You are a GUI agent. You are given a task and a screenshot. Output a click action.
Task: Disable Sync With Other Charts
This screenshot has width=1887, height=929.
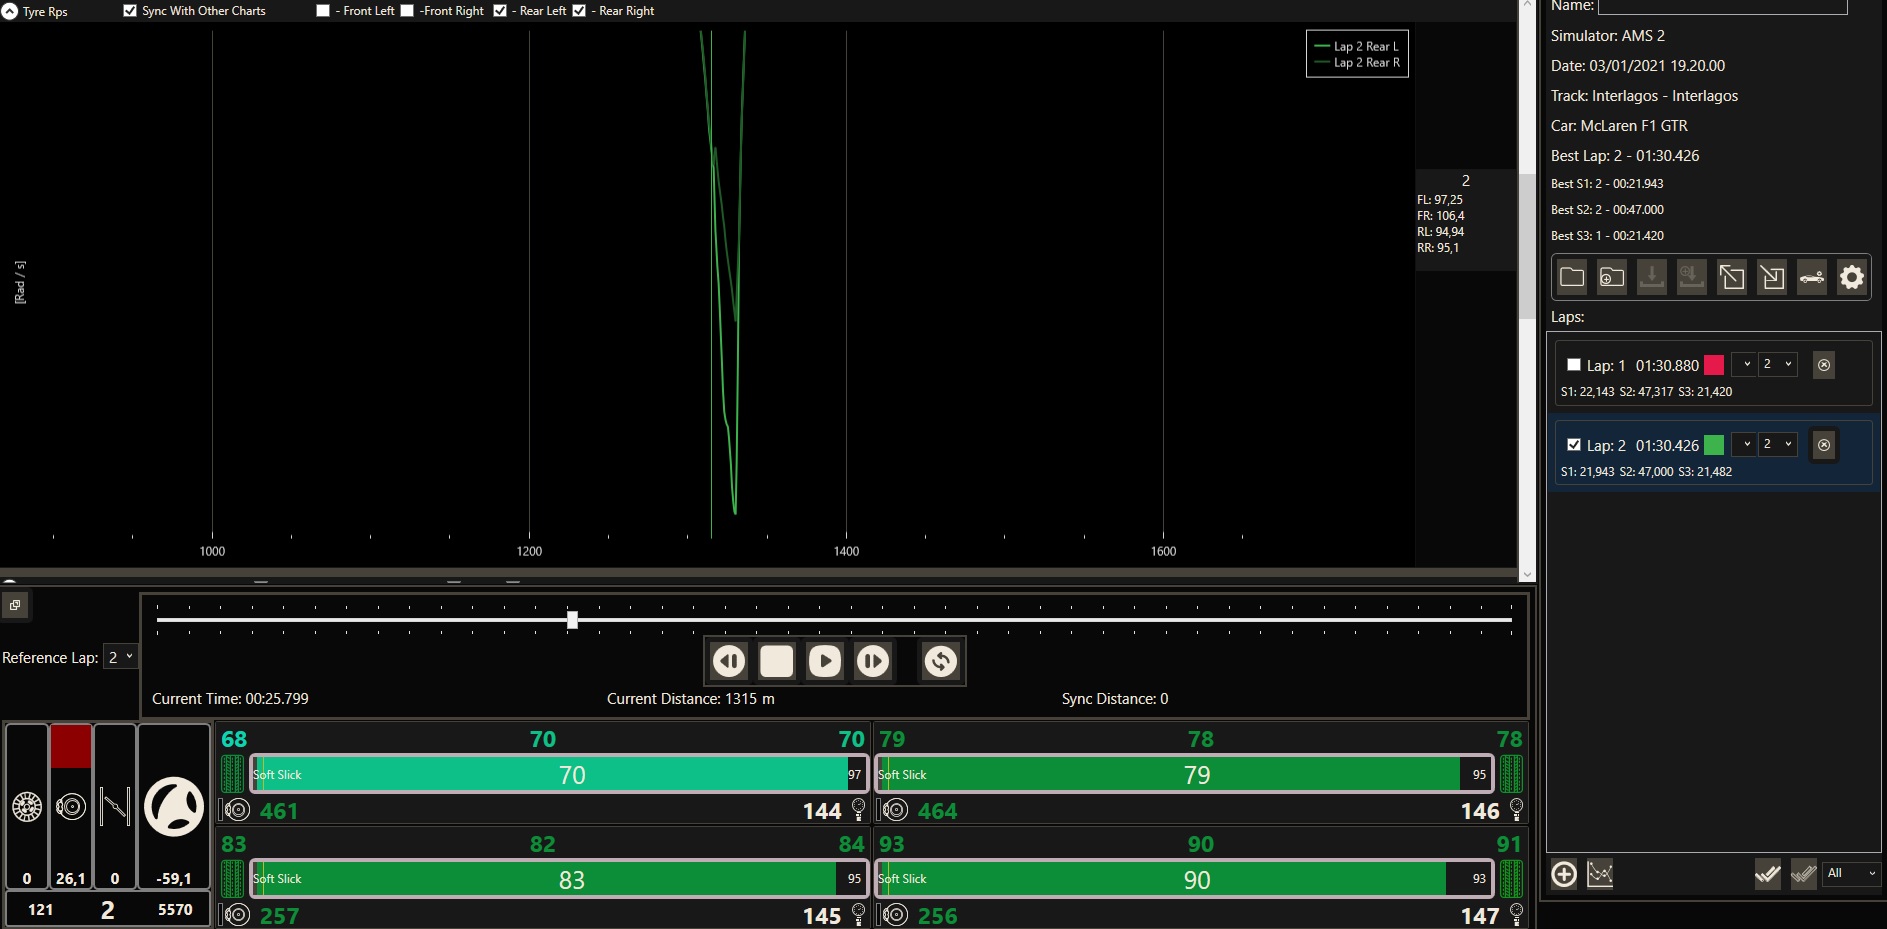[x=130, y=11]
